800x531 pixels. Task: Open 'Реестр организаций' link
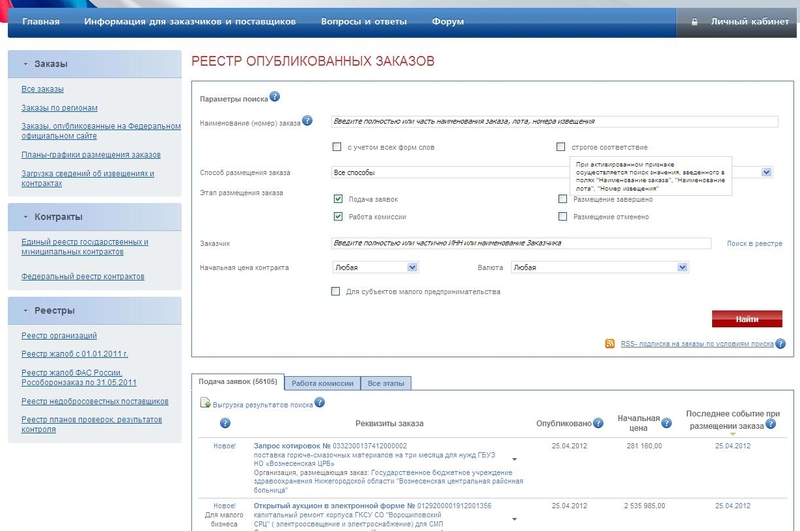(59, 336)
